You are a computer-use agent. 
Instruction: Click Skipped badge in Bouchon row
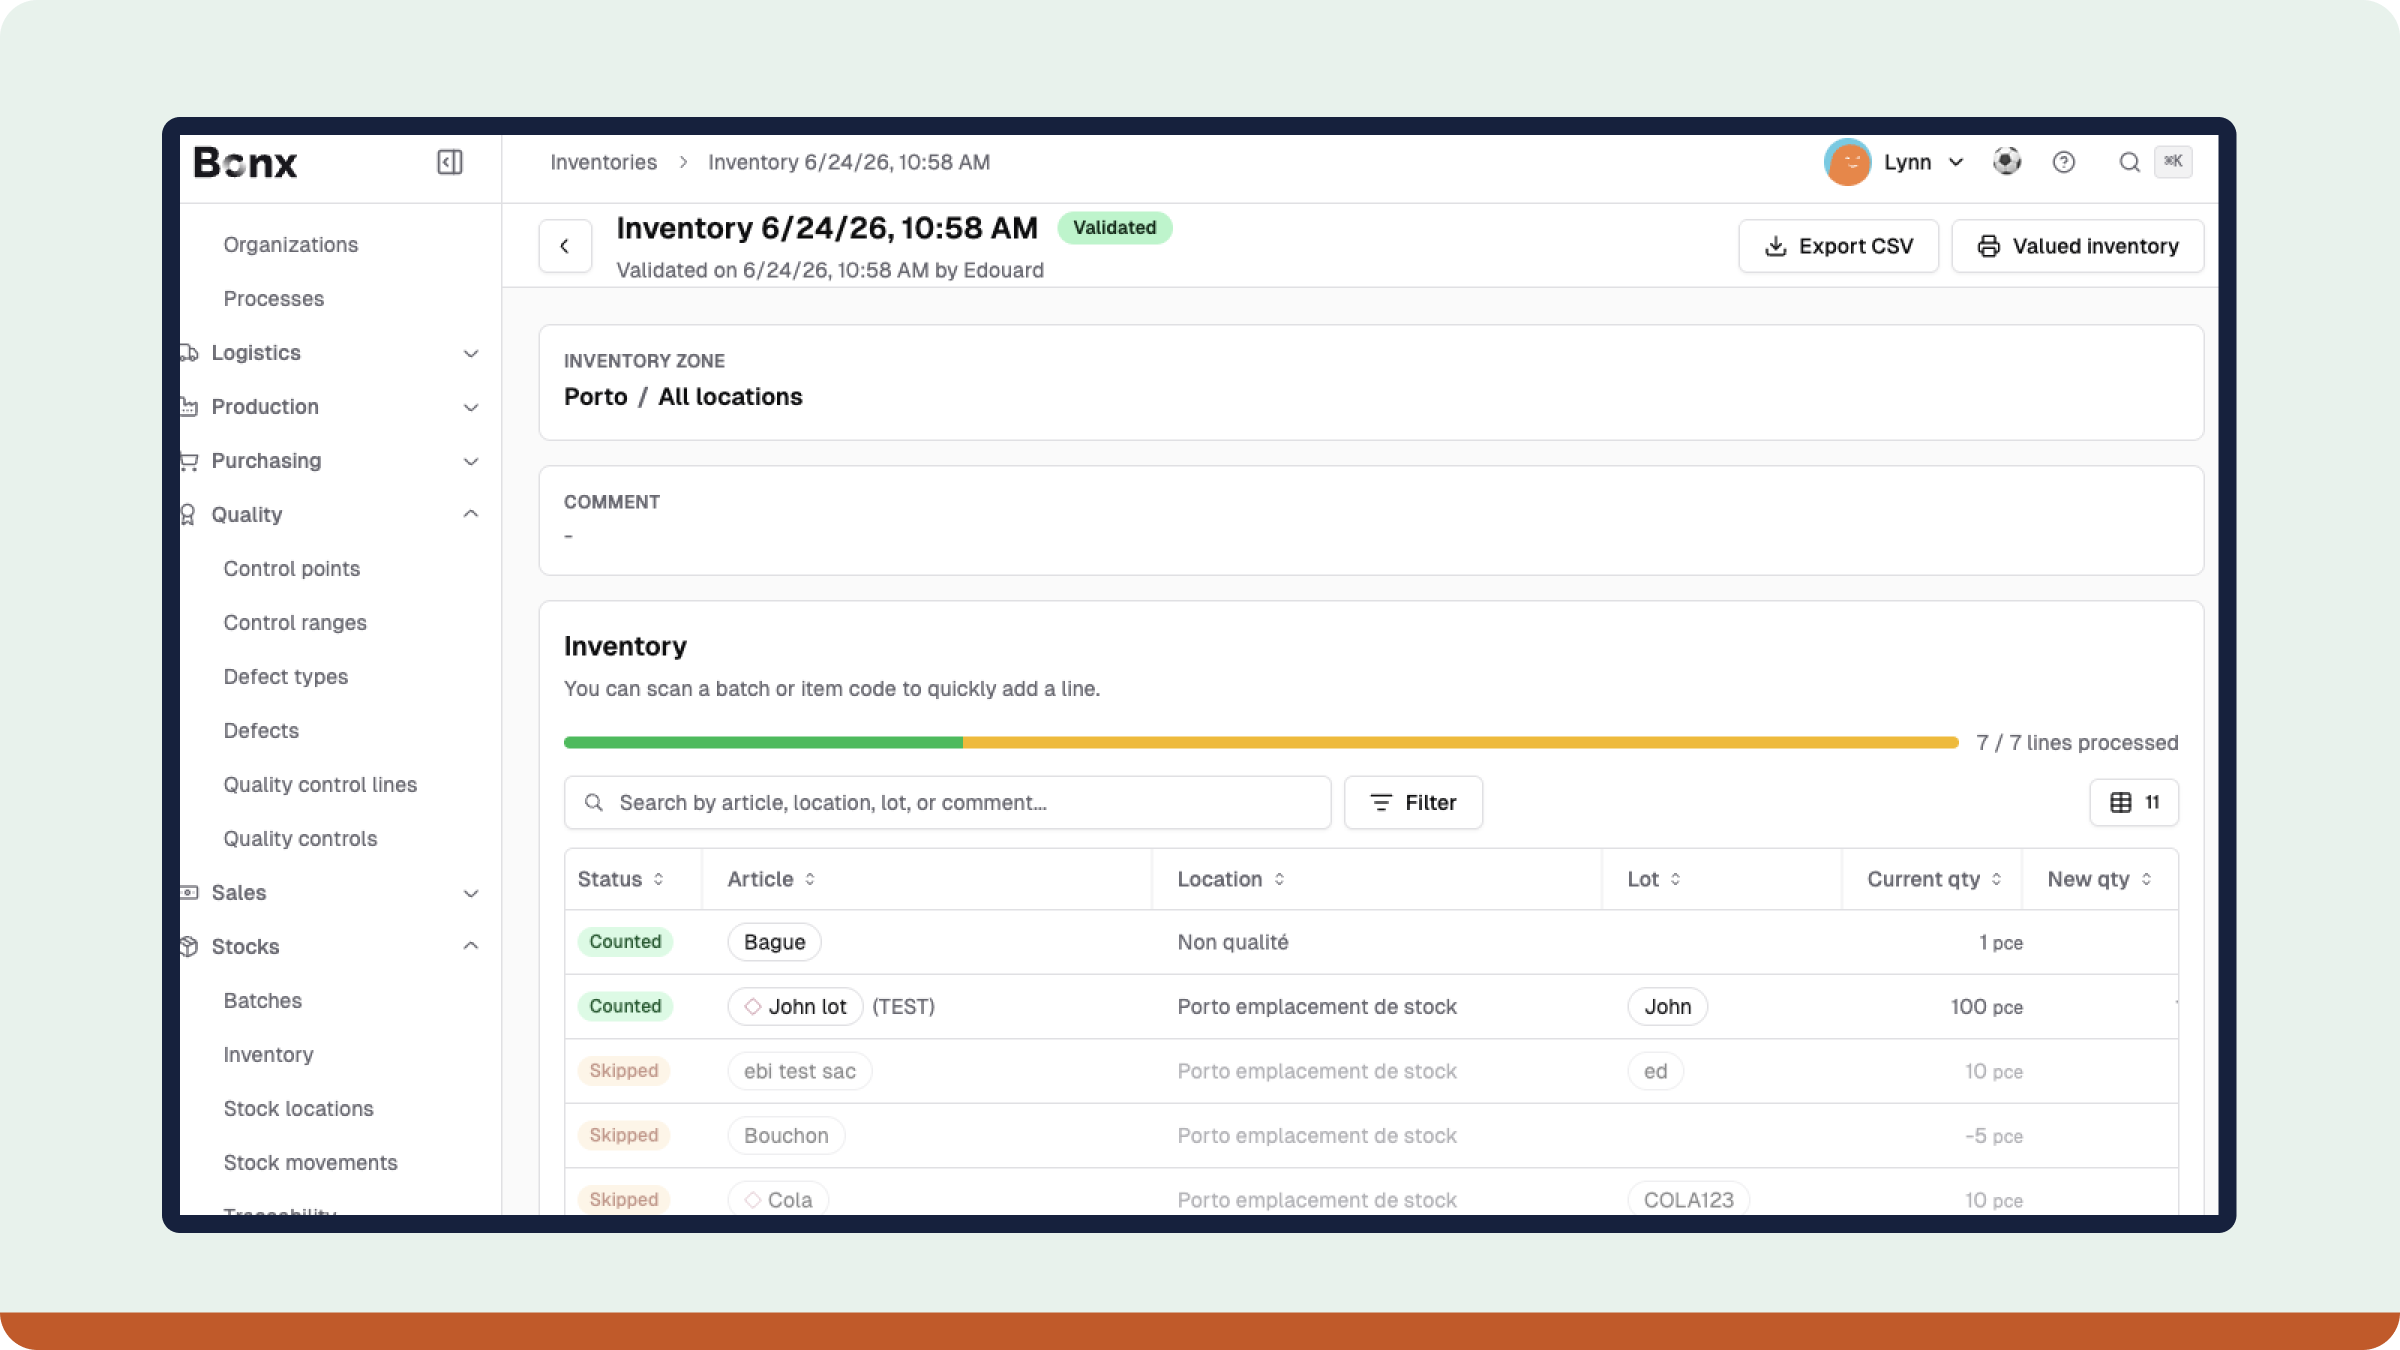coord(624,1136)
